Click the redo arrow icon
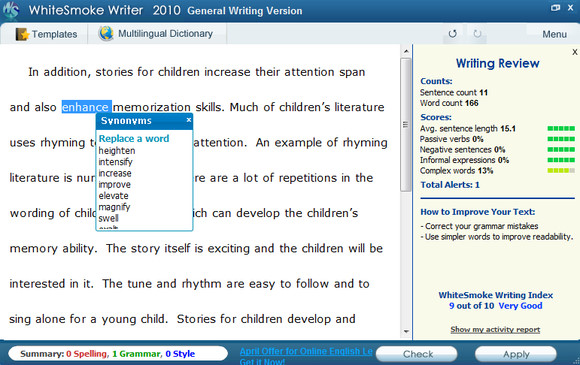The width and height of the screenshot is (580, 365). point(477,34)
